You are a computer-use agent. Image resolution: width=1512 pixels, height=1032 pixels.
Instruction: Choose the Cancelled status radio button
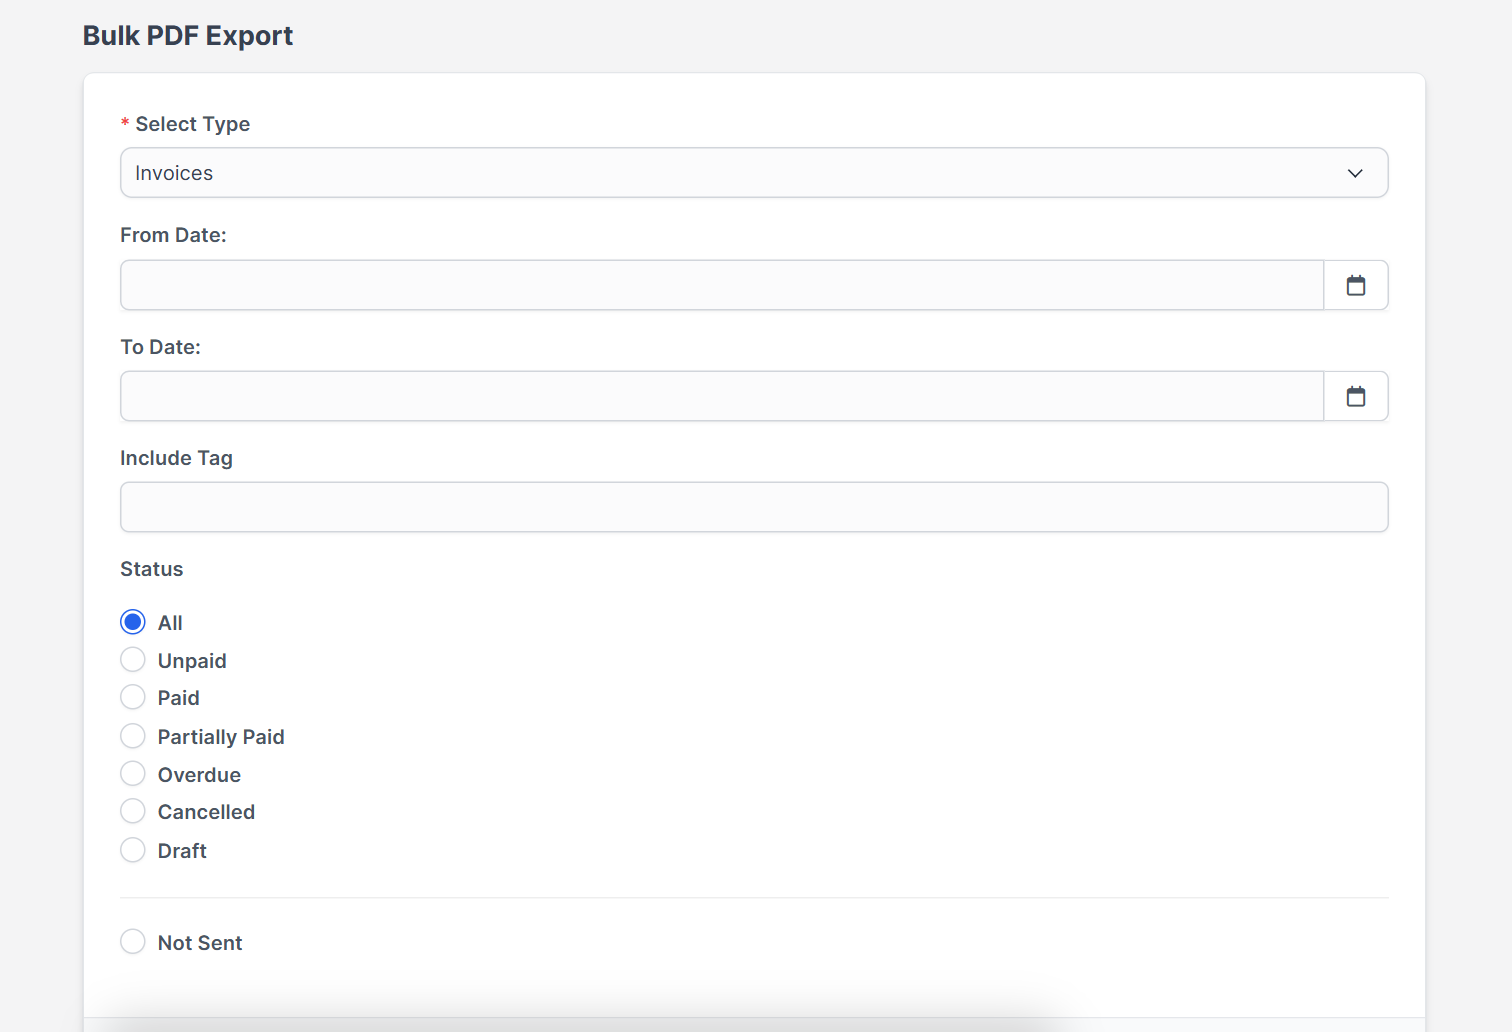[133, 811]
